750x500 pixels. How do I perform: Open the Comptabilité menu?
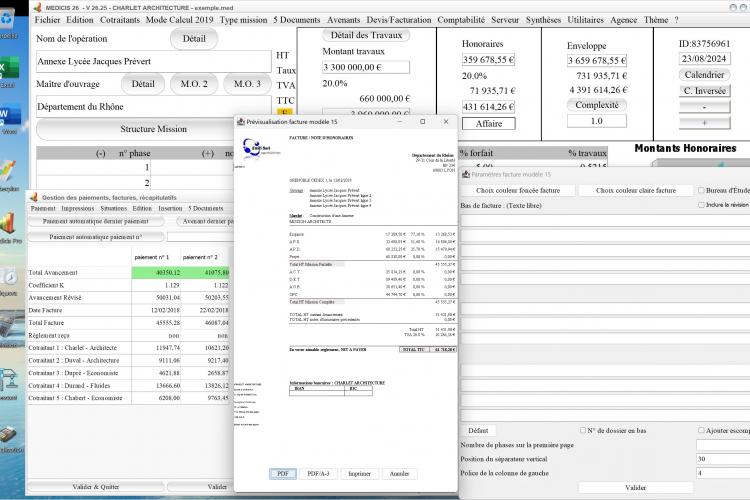[461, 20]
